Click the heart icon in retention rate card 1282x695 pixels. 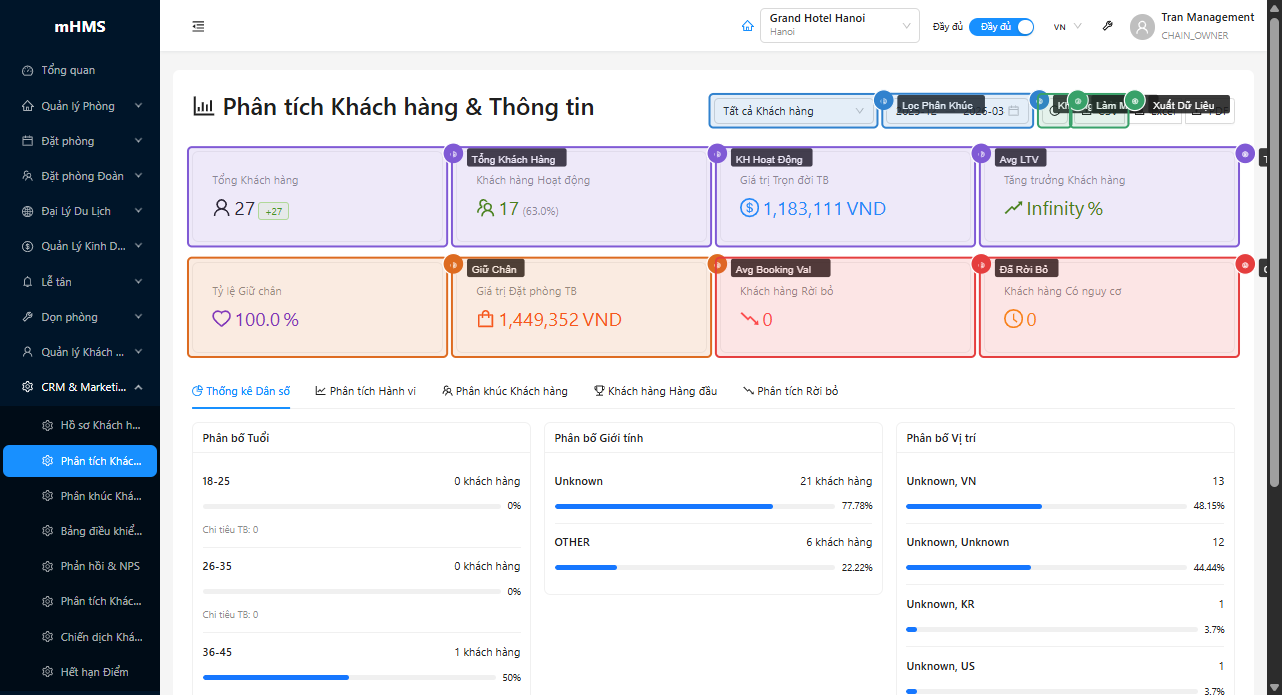click(x=221, y=320)
